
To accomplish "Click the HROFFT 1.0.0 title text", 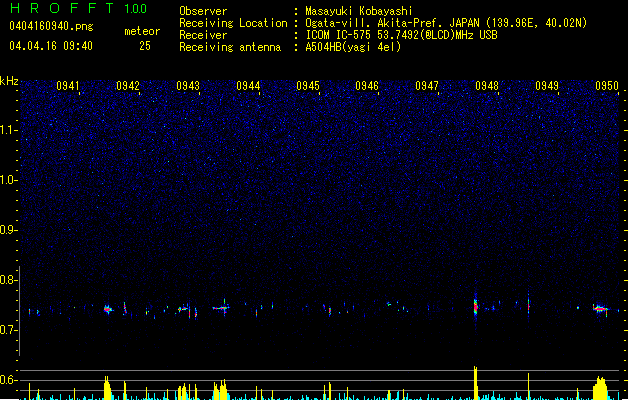I will (x=79, y=8).
